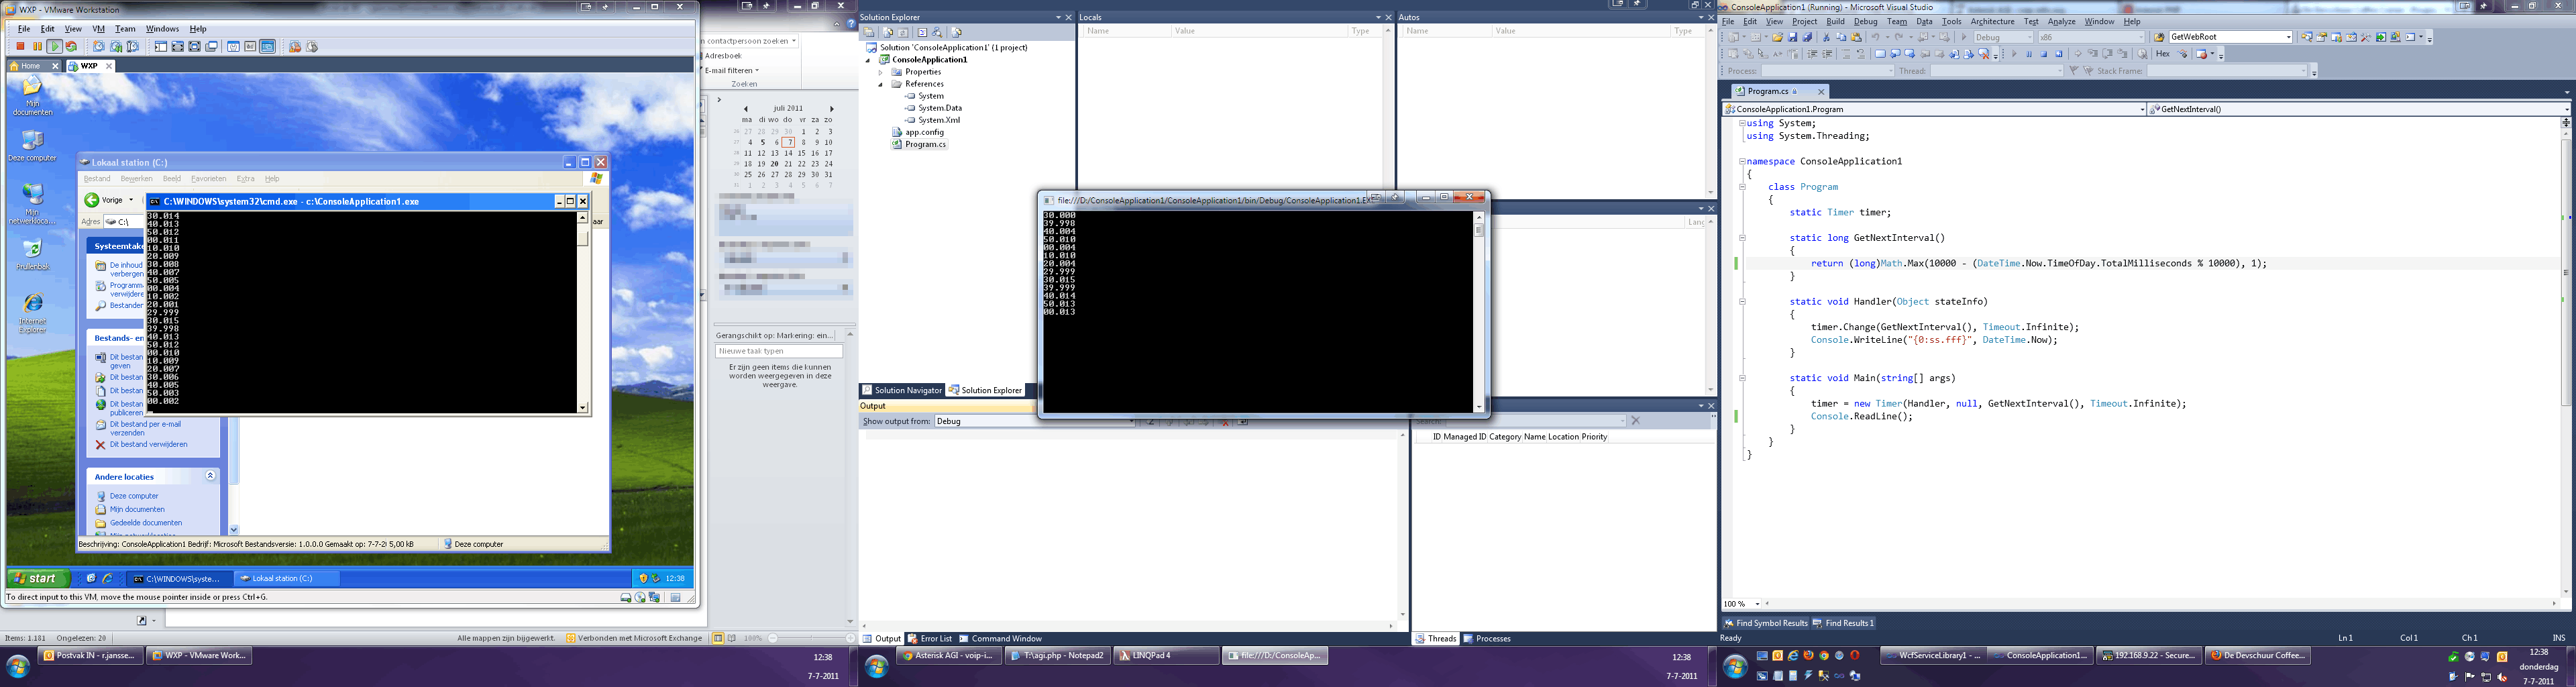This screenshot has height=687, width=2576.
Task: Click Windows Start orb on left taskbar
Action: [x=18, y=667]
